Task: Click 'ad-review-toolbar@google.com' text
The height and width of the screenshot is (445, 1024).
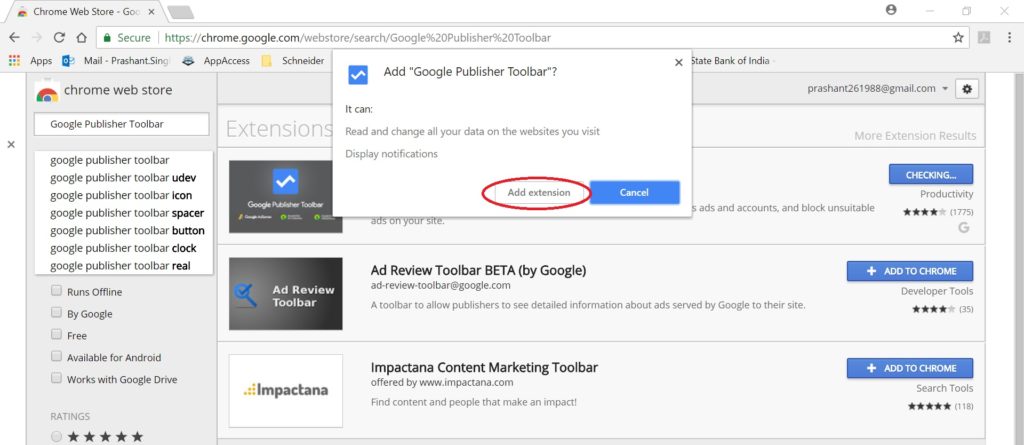Action: click(440, 286)
